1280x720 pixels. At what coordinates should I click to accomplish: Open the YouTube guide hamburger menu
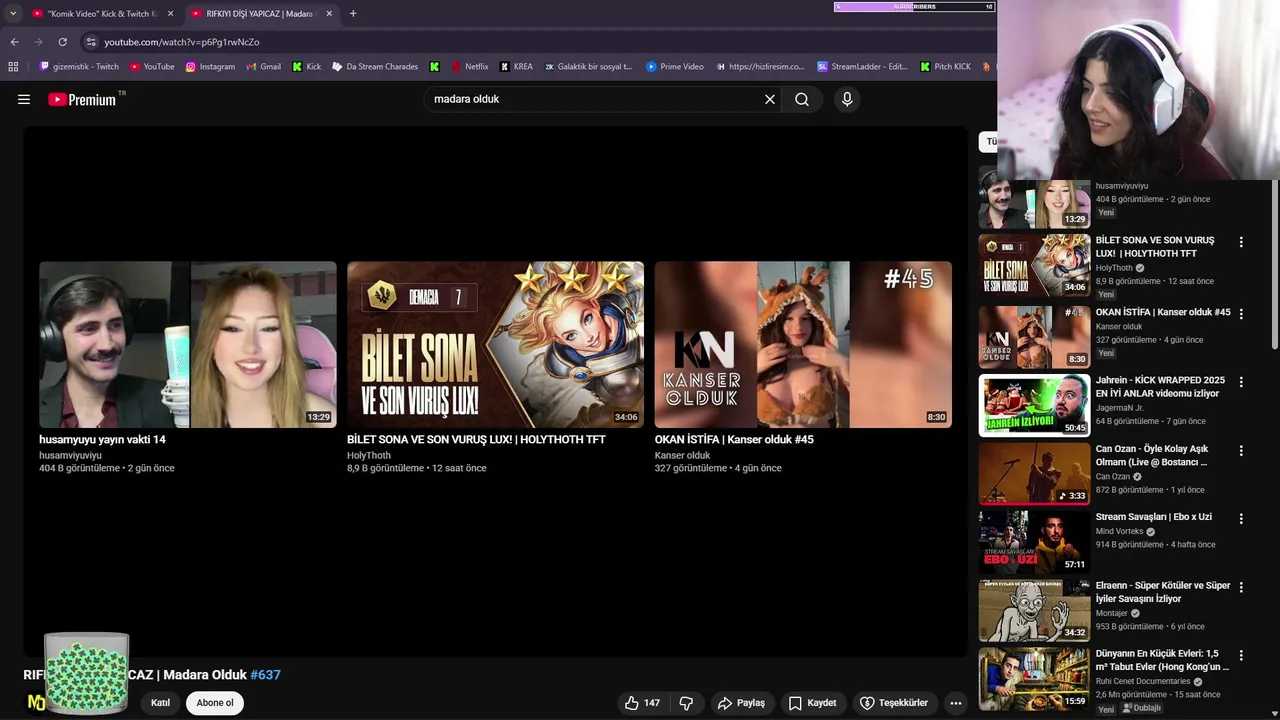tap(24, 99)
